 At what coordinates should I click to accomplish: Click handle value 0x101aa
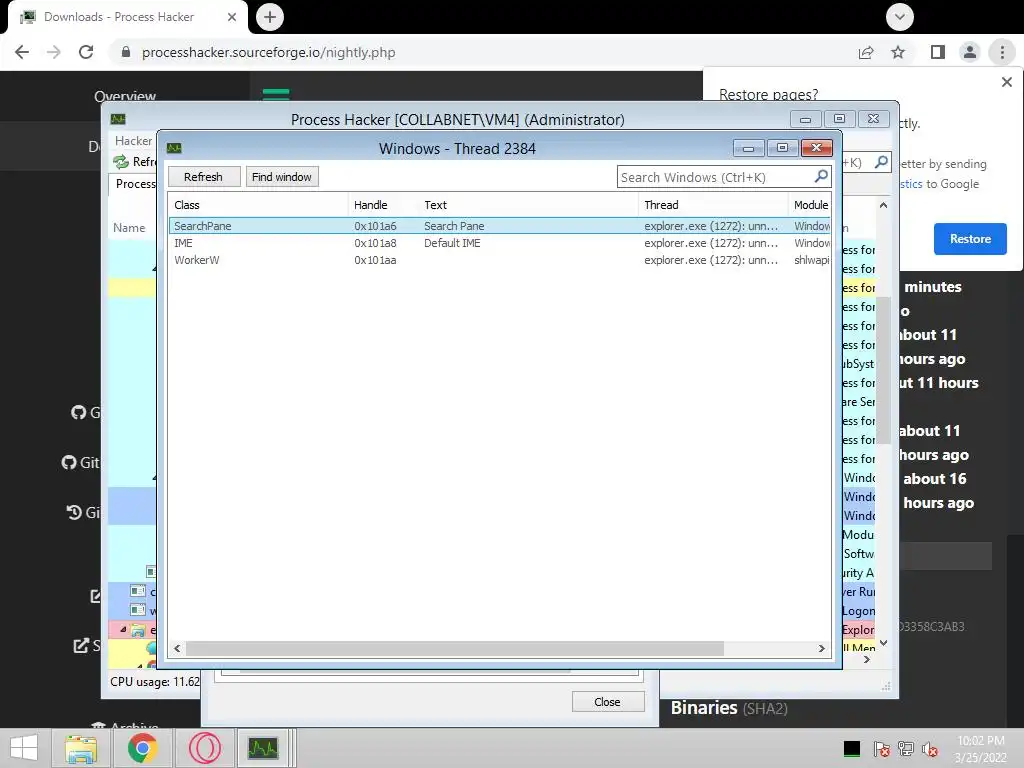376,260
